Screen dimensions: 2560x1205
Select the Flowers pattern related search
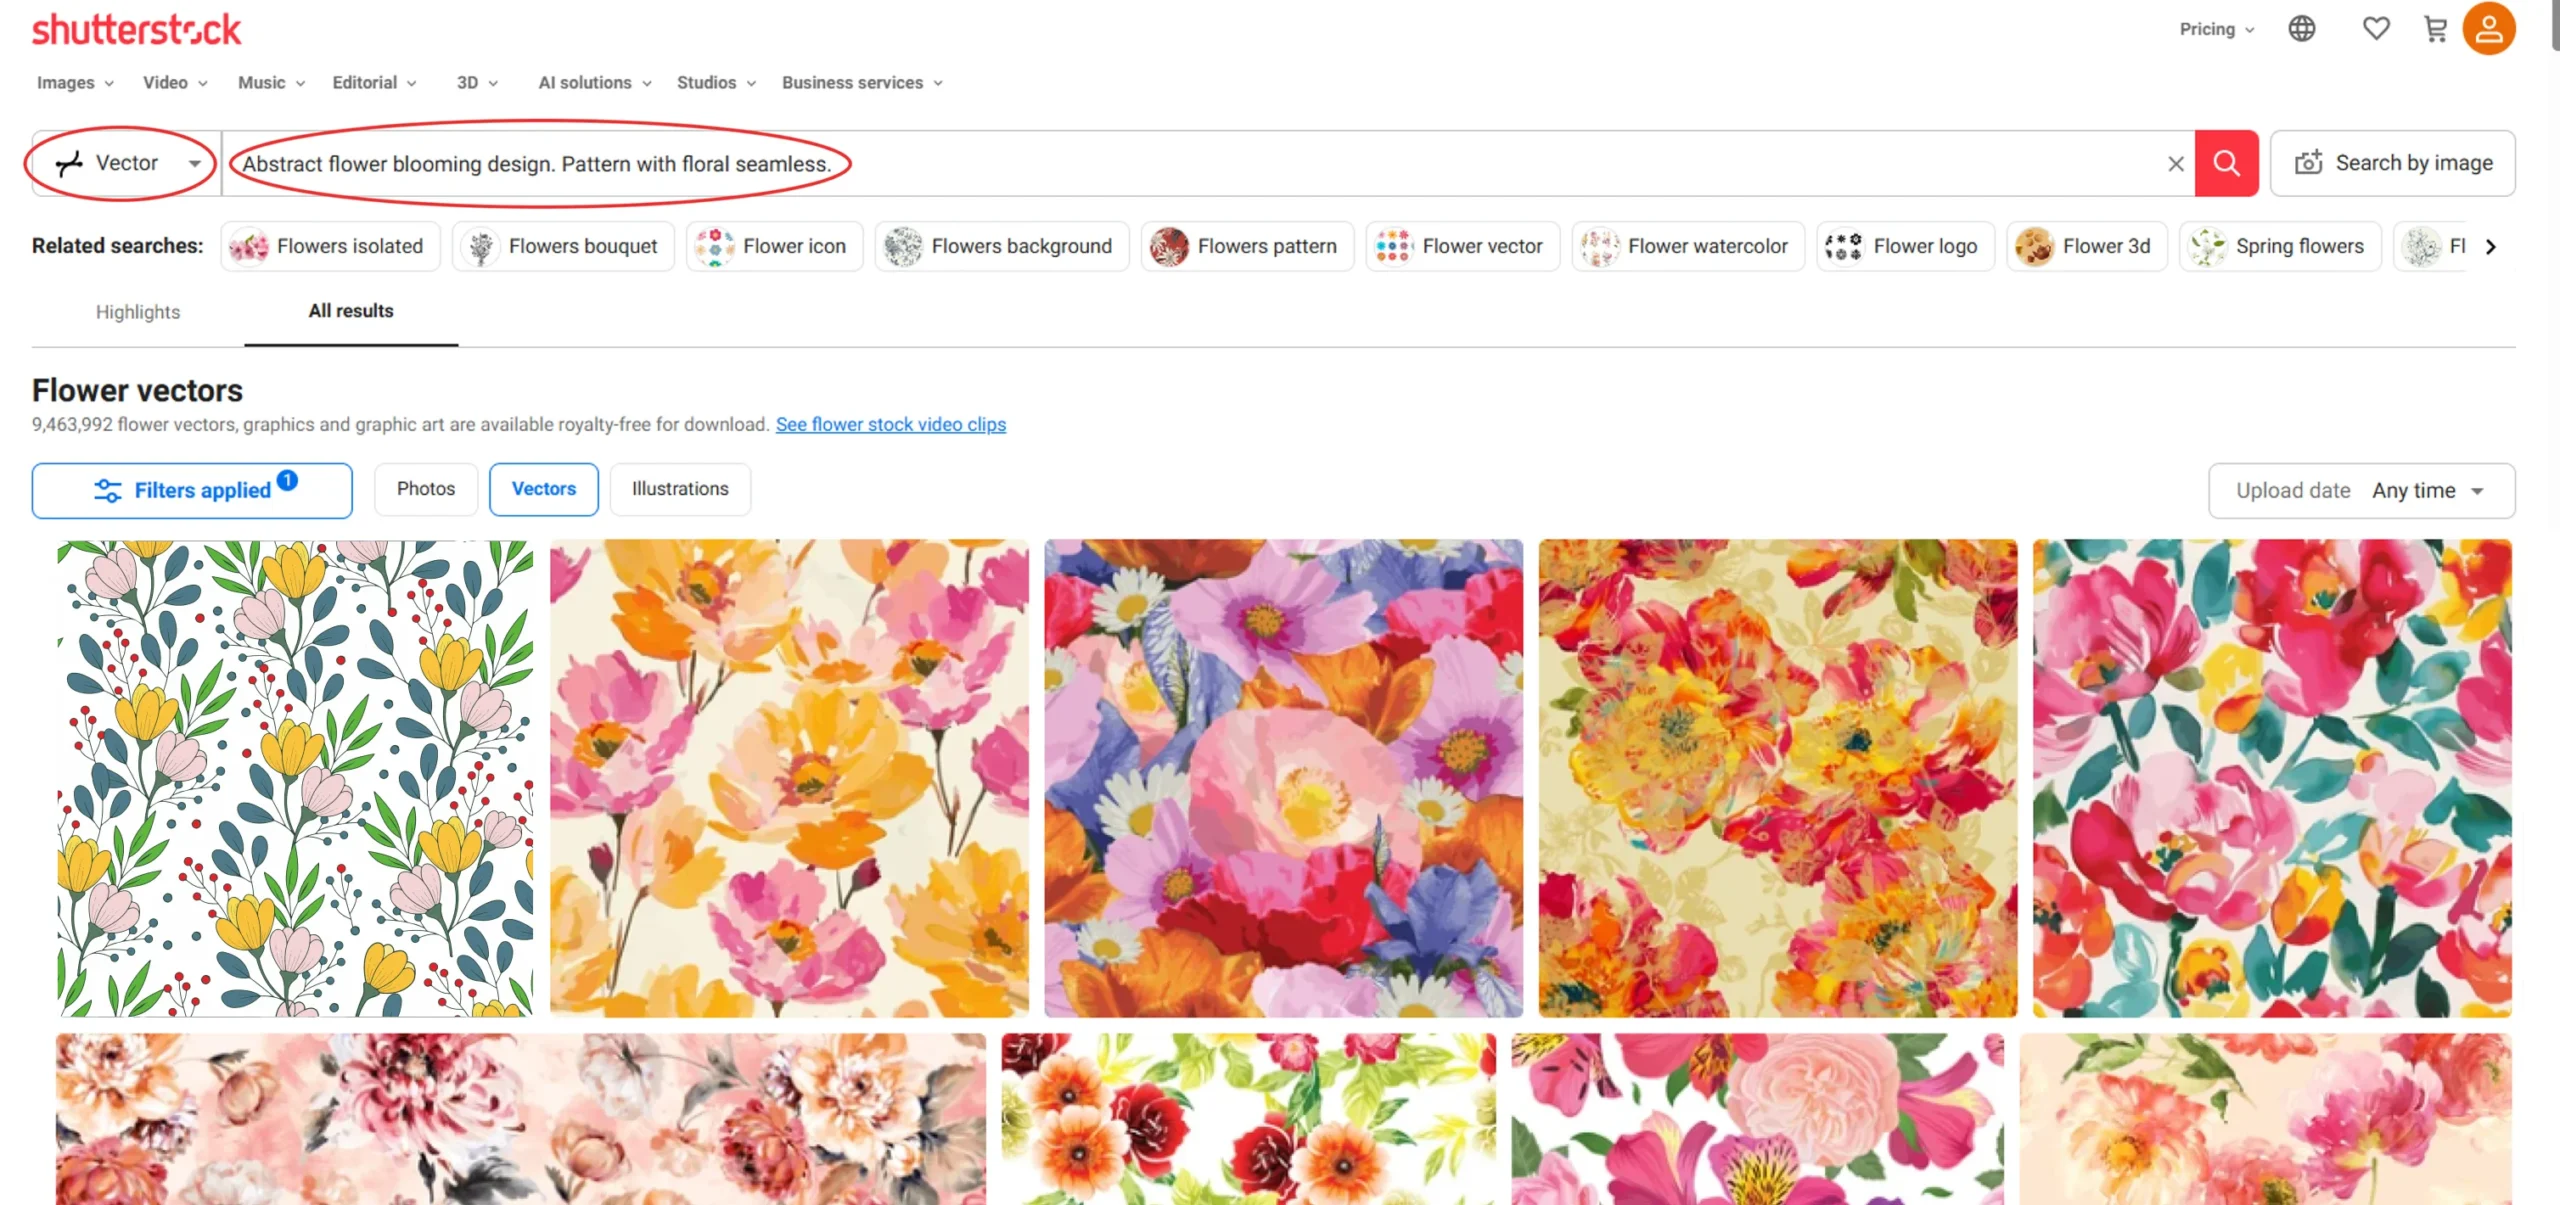[1247, 246]
